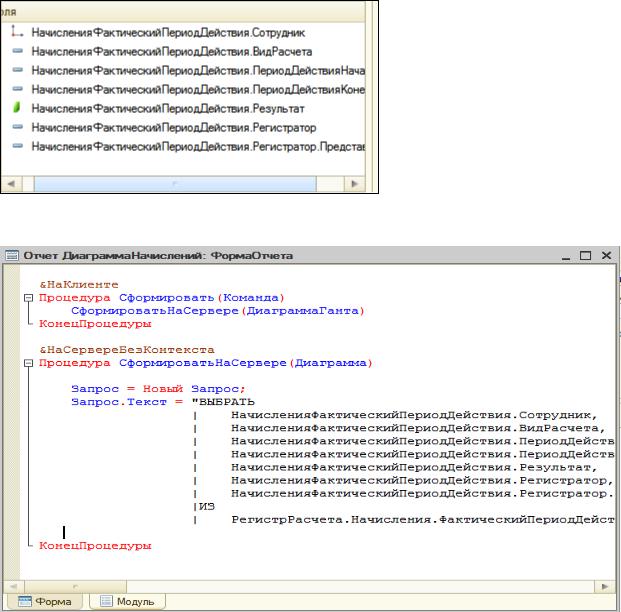Click the green resource icon beside Результат
The height and width of the screenshot is (612, 621).
(17, 107)
